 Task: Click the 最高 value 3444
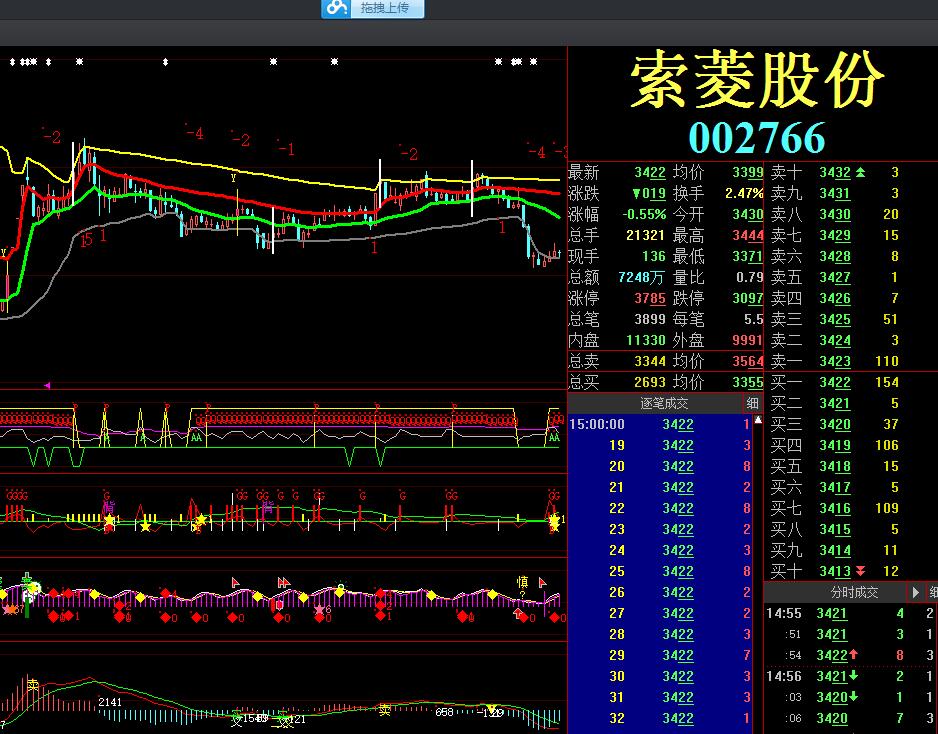(748, 236)
